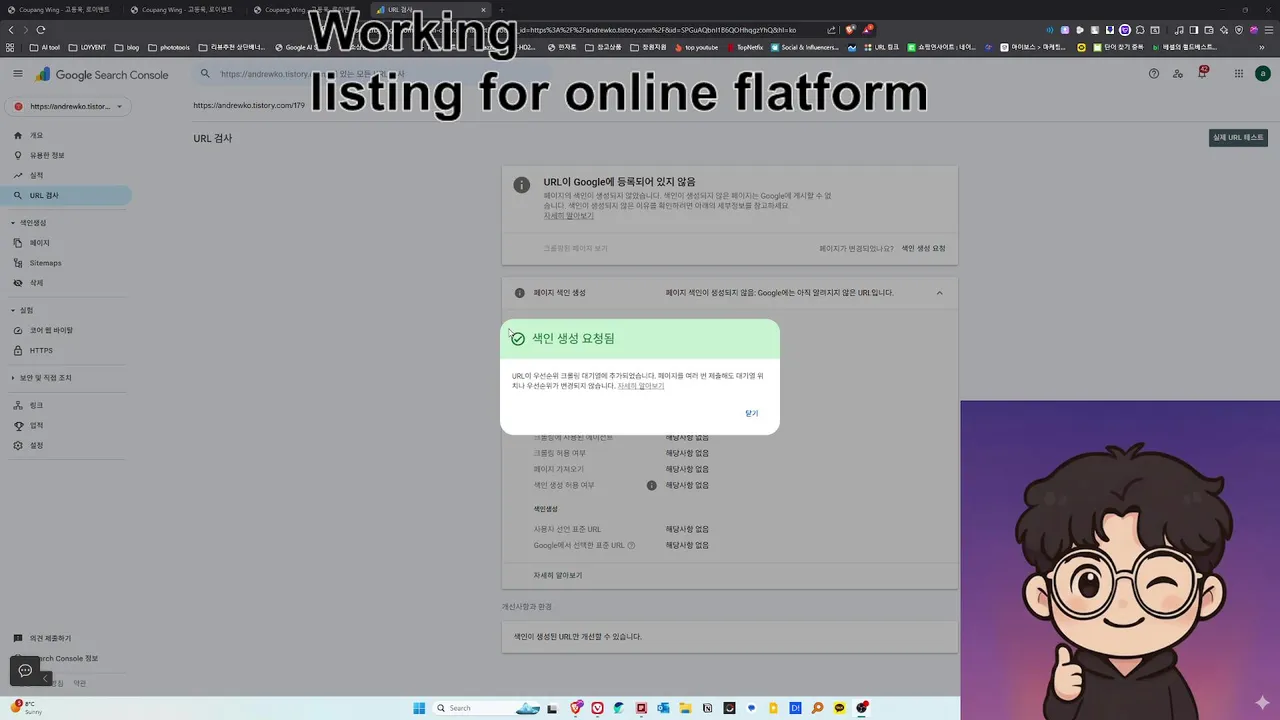This screenshot has width=1280, height=720.
Task: Open 자세히 알아보기 under URL status
Action: click(568, 216)
